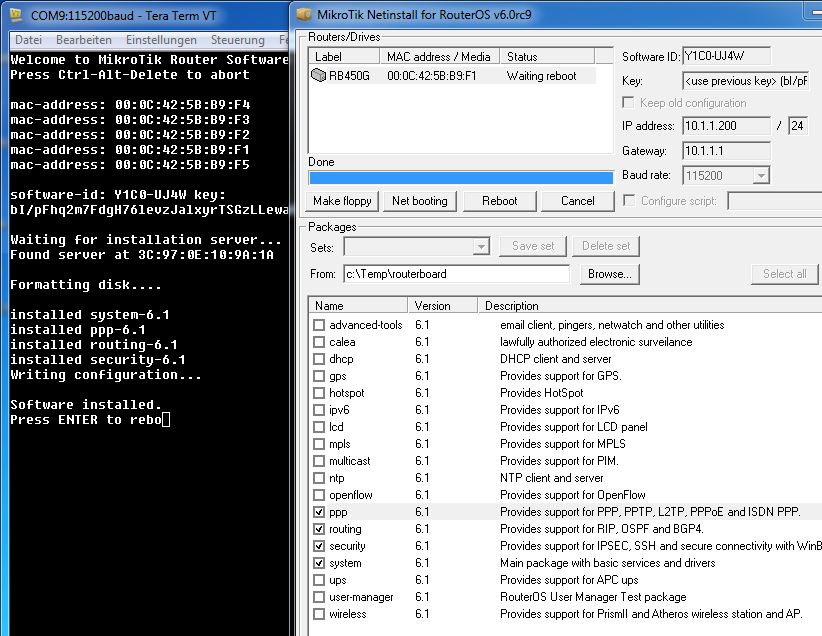The height and width of the screenshot is (636, 822).
Task: Sort by MAC address / Media column
Action: click(x=439, y=56)
